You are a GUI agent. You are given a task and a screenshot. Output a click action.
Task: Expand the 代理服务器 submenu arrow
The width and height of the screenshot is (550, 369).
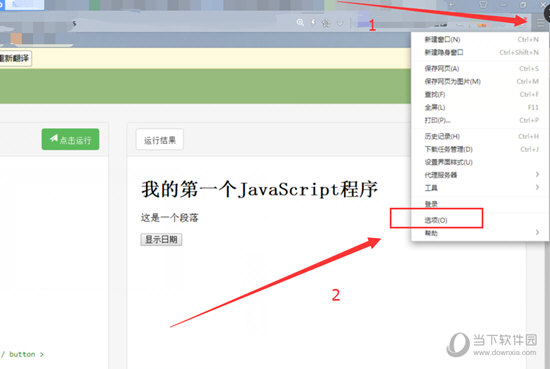(x=537, y=174)
